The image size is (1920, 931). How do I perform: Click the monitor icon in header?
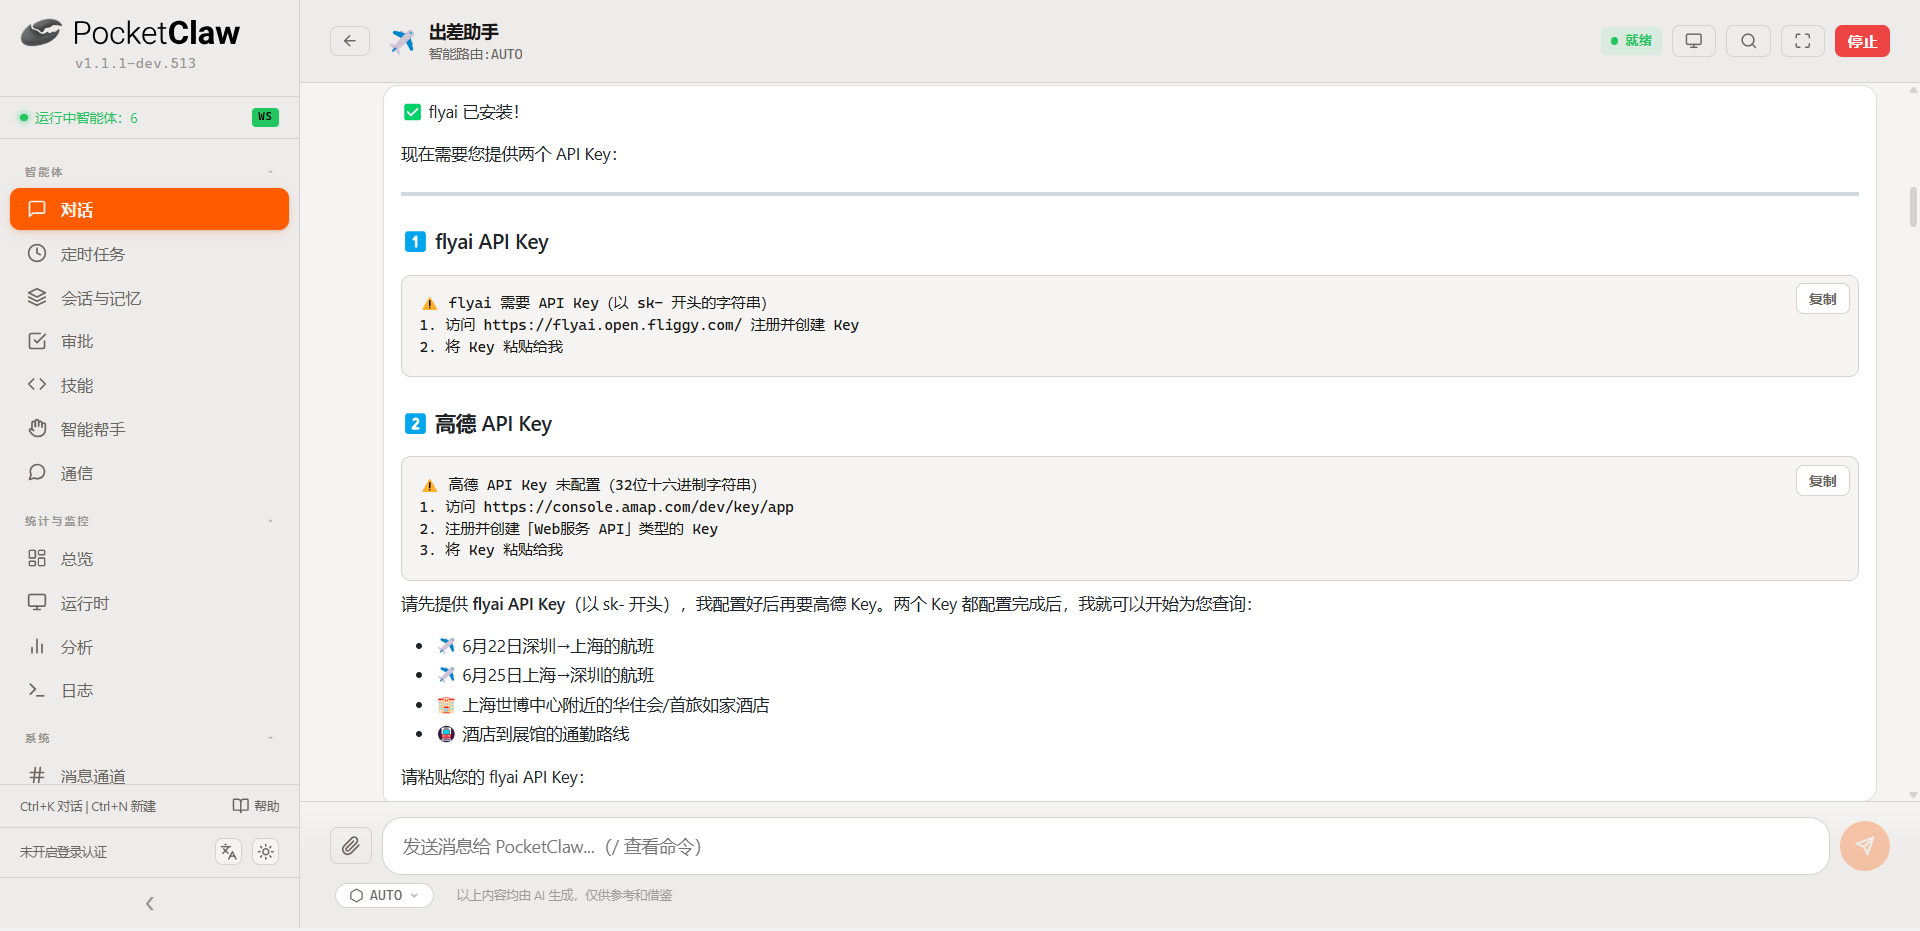coord(1694,41)
